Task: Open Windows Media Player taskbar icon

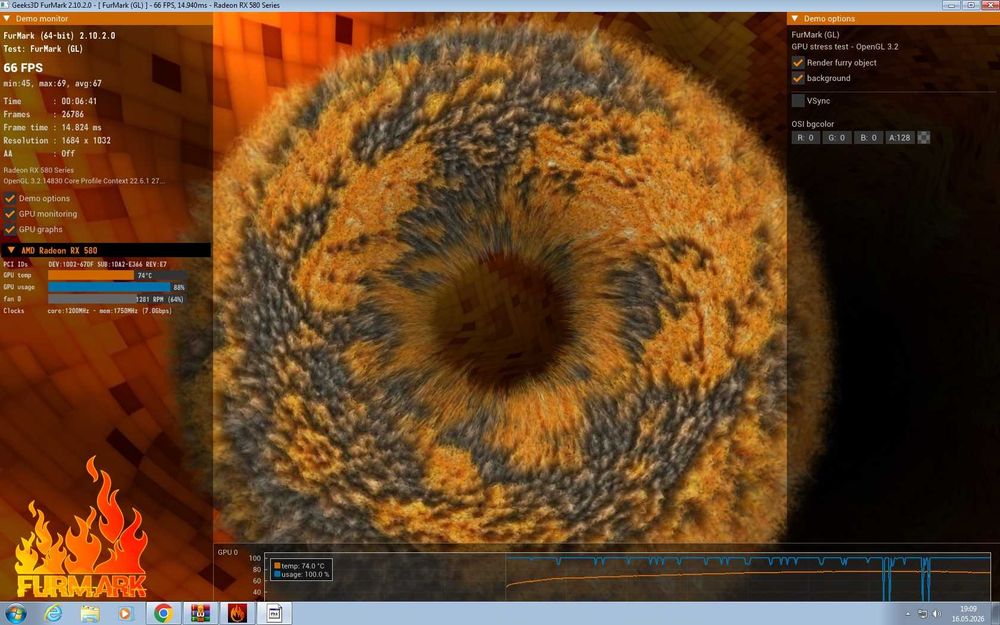Action: pos(125,614)
